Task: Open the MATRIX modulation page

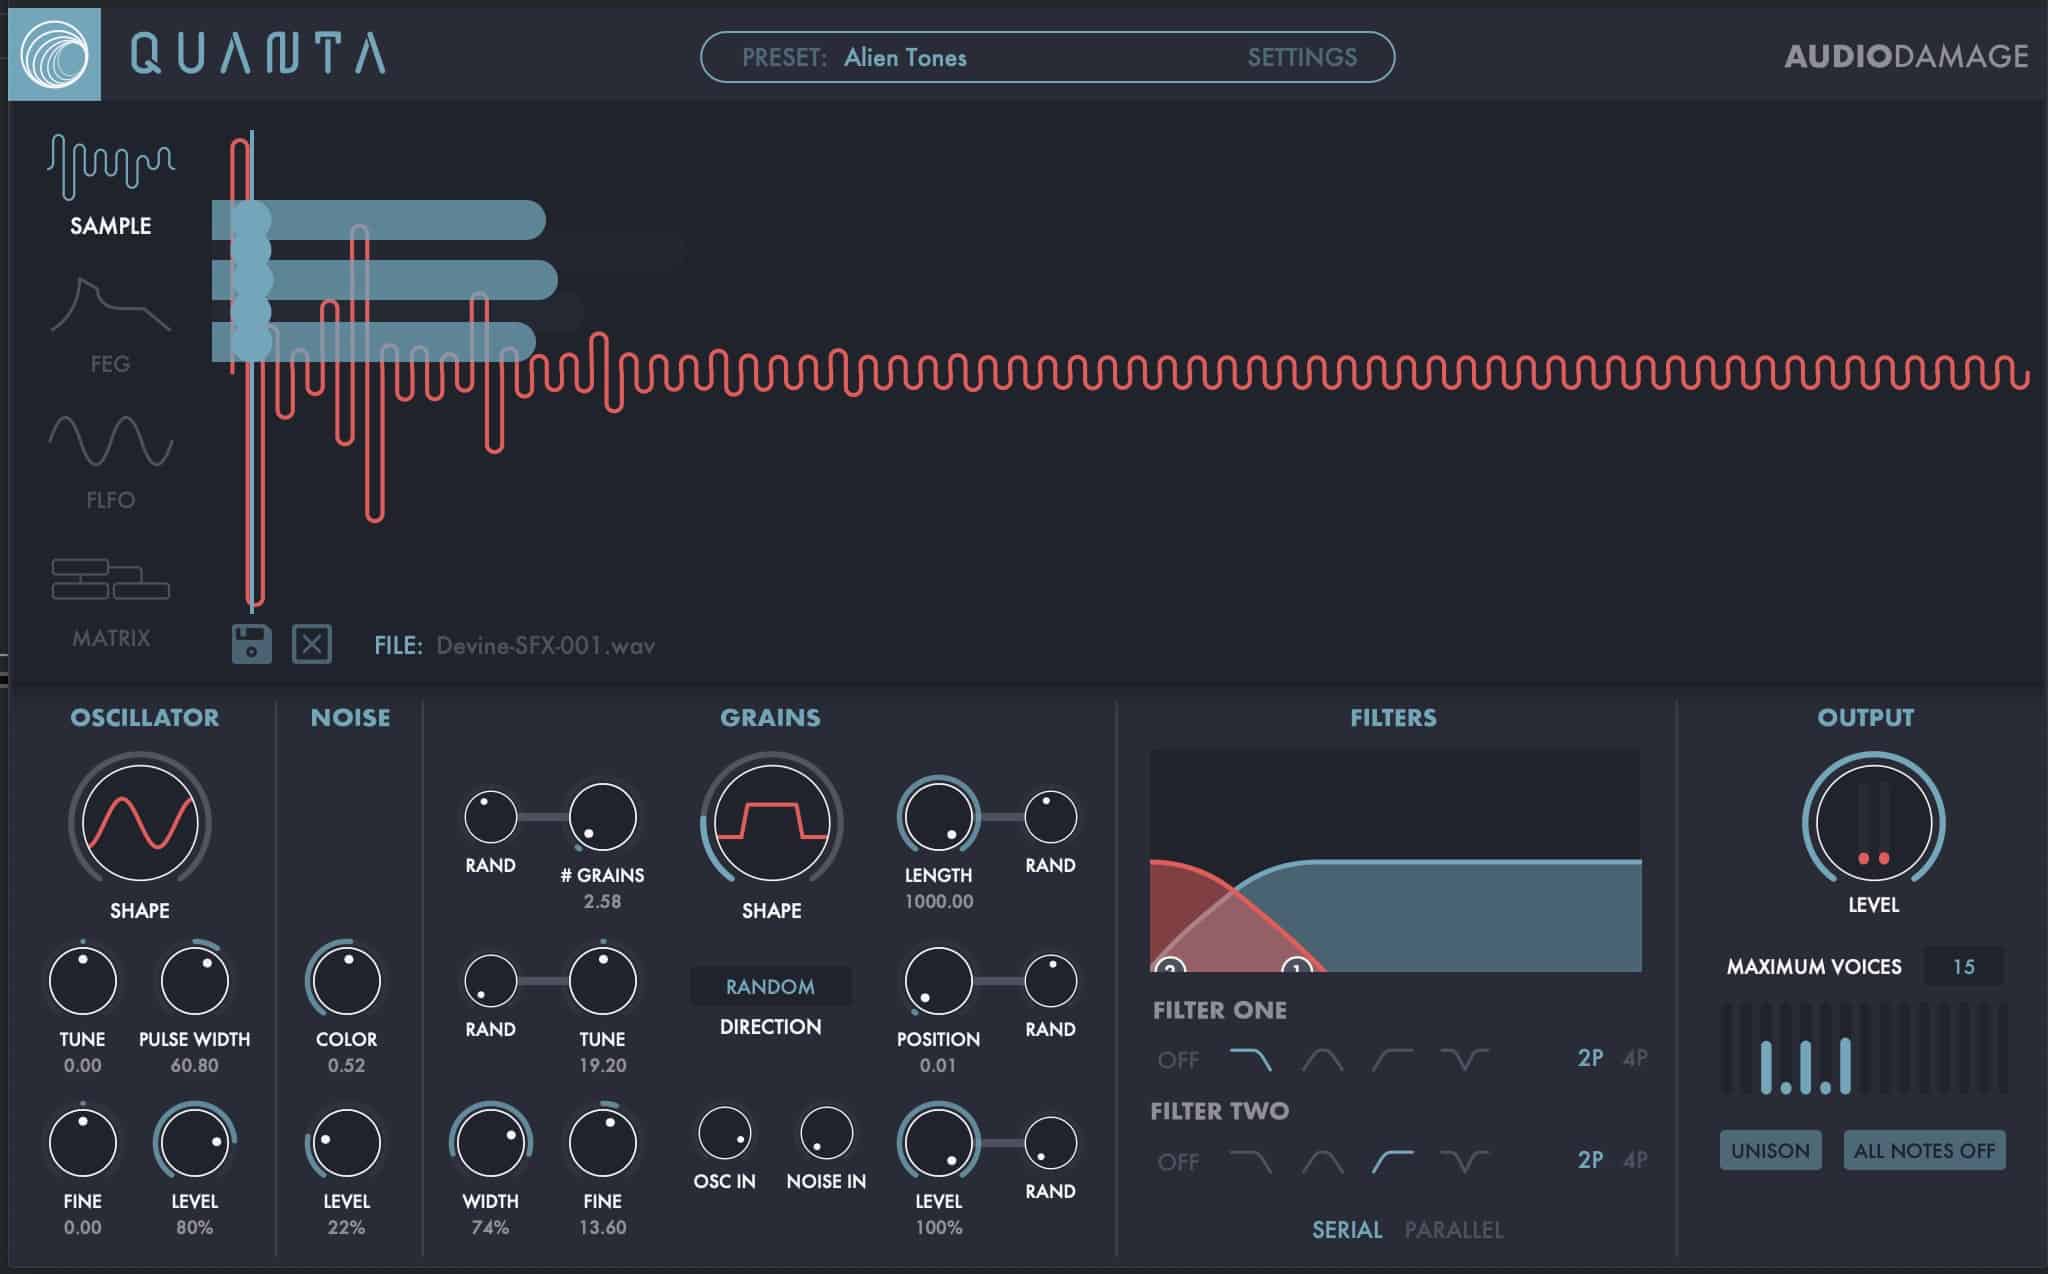Action: (x=110, y=603)
